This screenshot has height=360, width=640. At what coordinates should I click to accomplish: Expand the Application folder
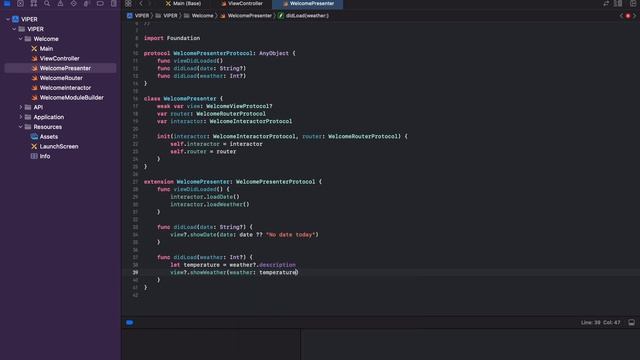pyautogui.click(x=21, y=117)
